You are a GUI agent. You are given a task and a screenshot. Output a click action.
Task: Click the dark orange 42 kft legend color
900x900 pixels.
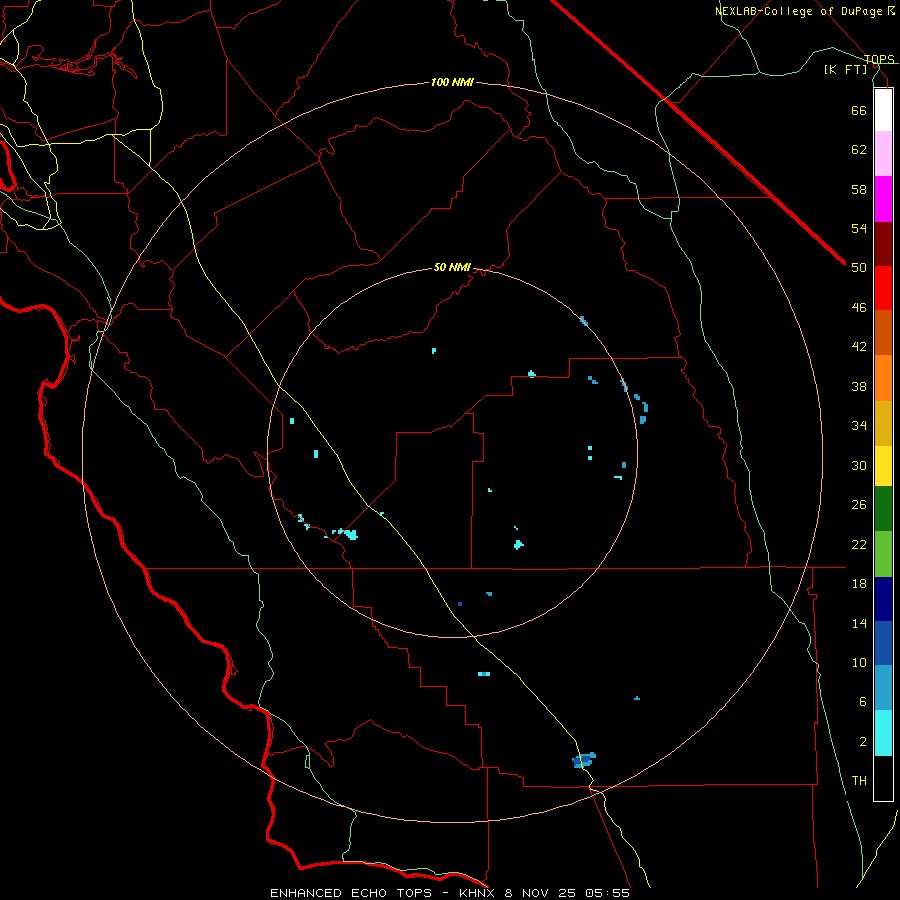(883, 332)
